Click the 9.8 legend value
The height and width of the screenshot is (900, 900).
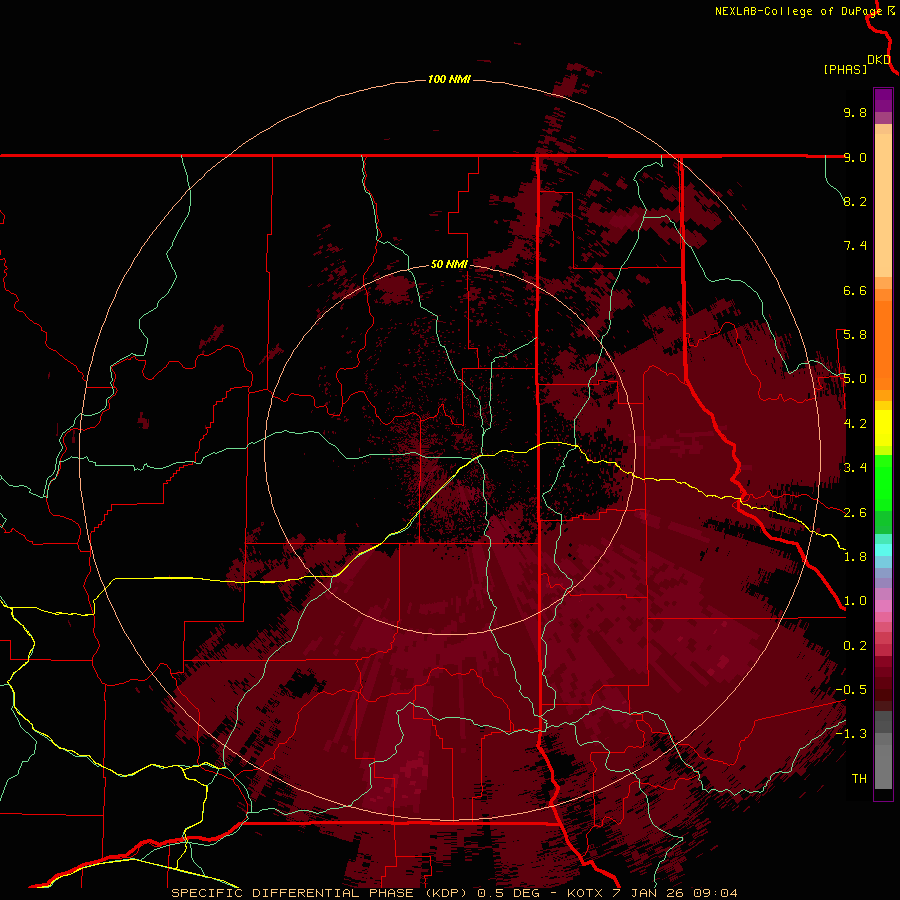[x=855, y=112]
